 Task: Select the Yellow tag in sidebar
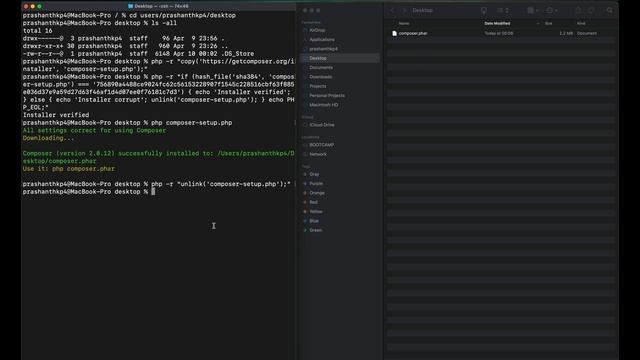click(x=316, y=212)
